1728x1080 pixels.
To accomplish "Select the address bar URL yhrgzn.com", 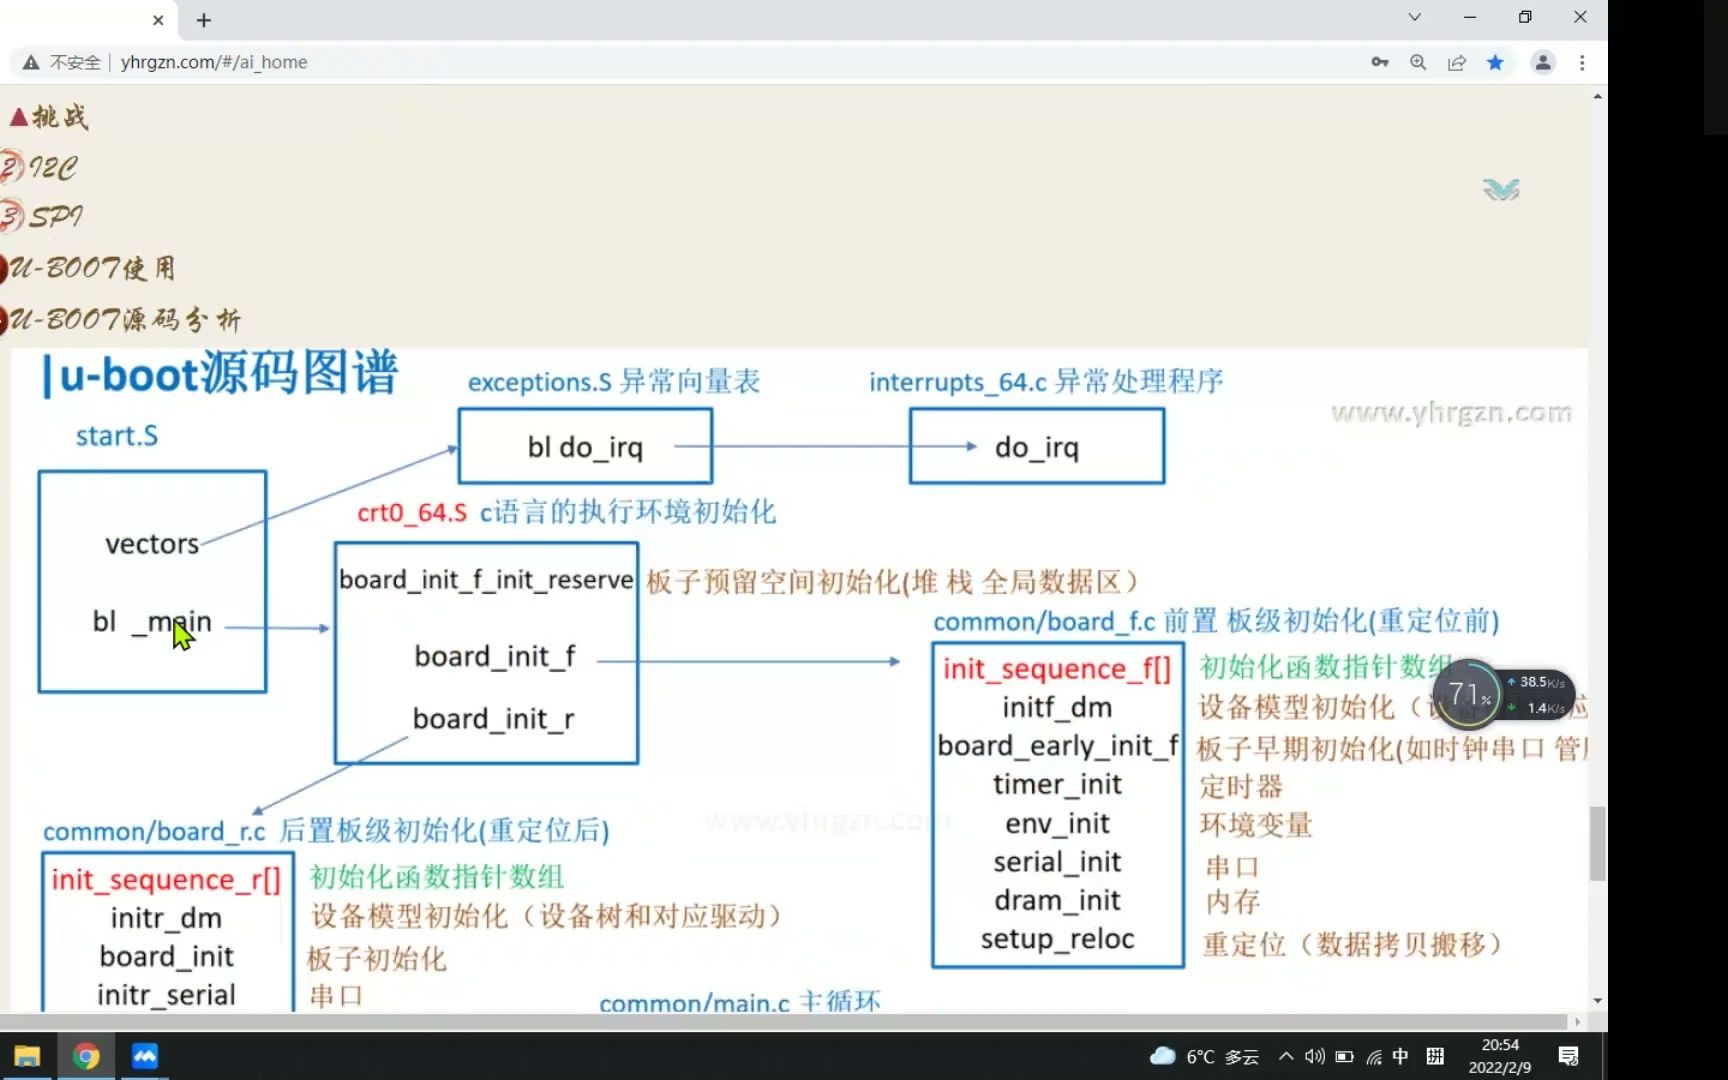I will point(213,62).
